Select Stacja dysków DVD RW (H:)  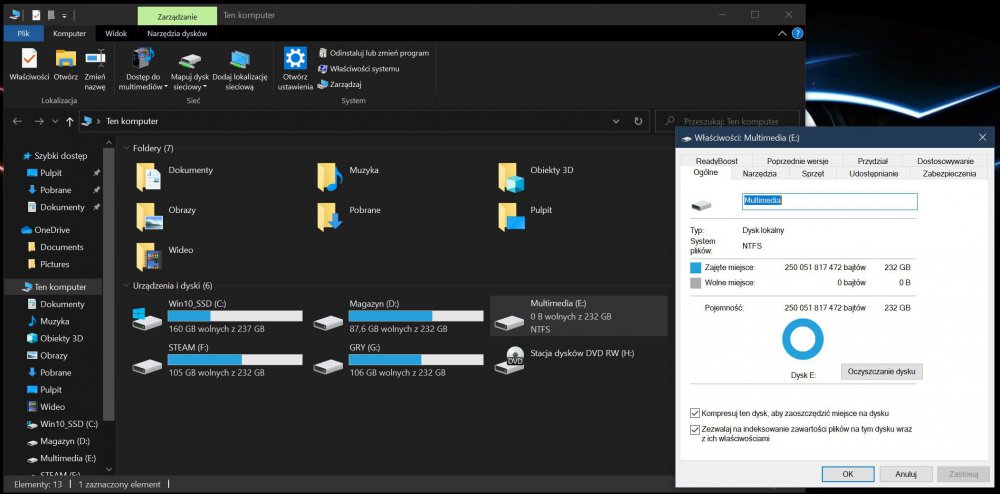[515, 358]
